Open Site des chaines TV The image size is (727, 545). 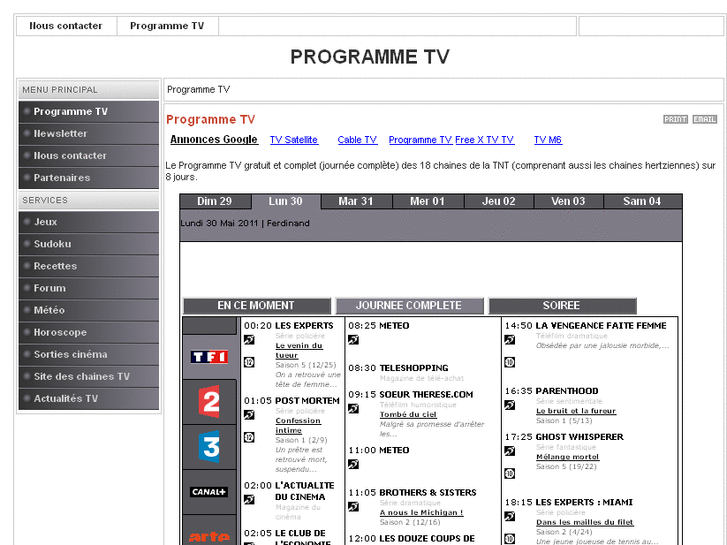point(89,377)
